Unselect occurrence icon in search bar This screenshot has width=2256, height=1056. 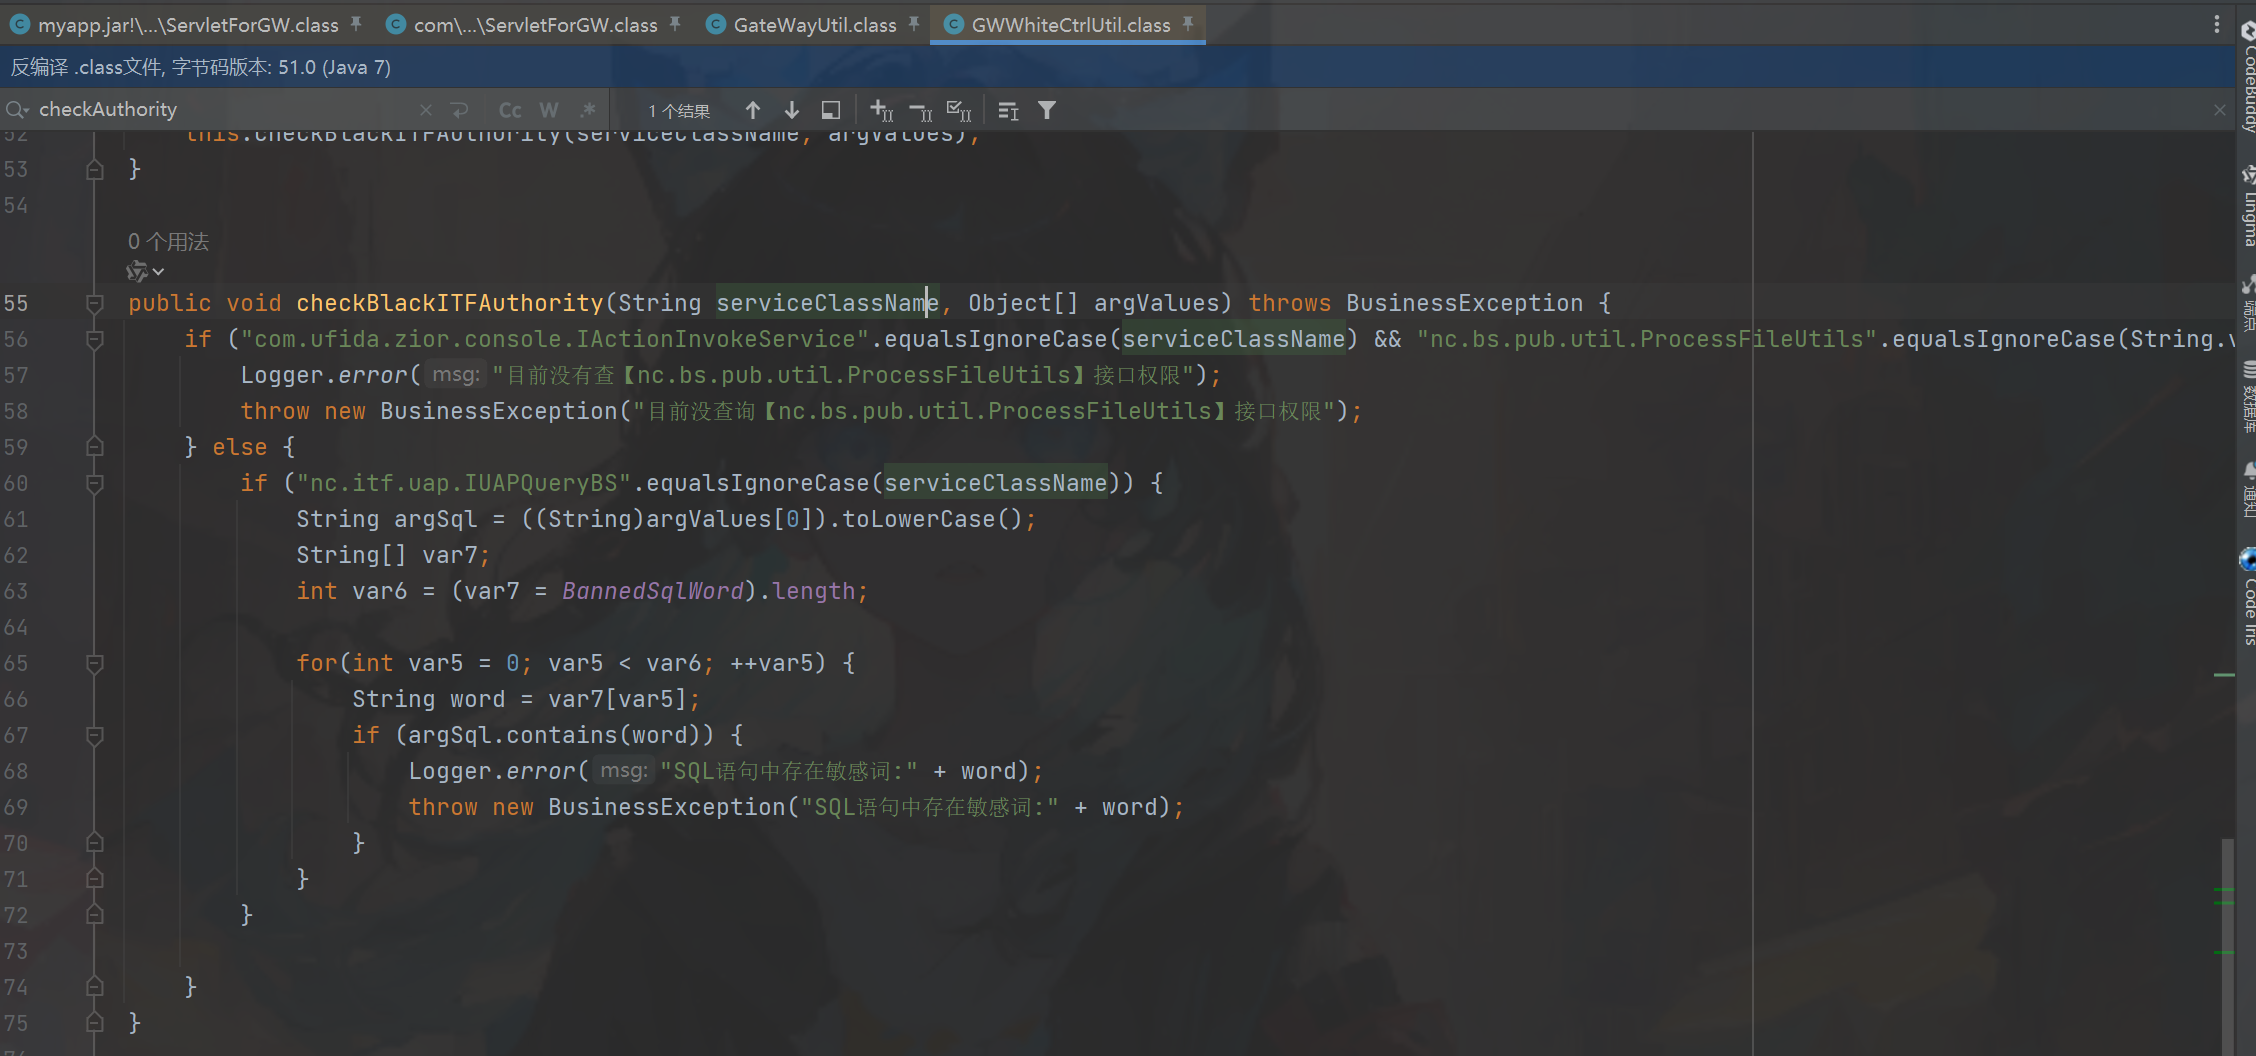click(x=920, y=110)
